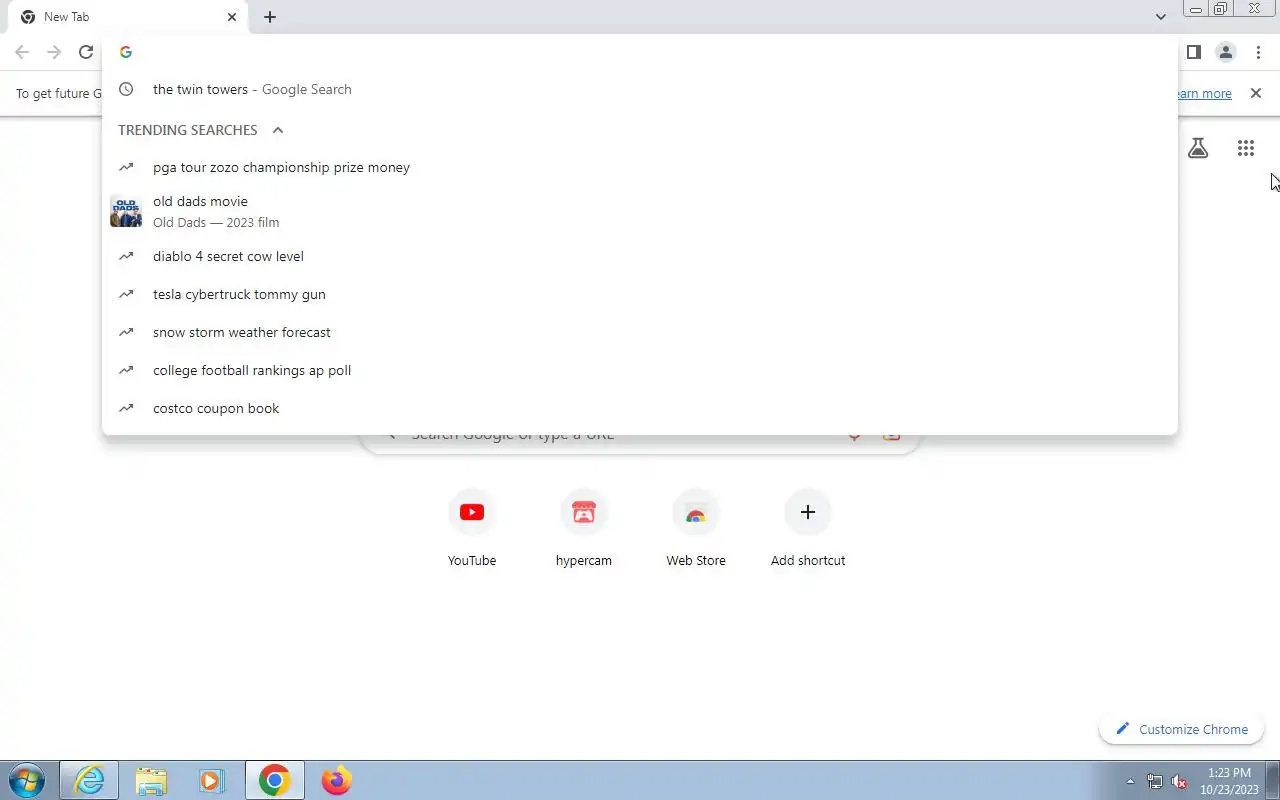Choose the 'old dads movie' suggestion

(x=640, y=211)
